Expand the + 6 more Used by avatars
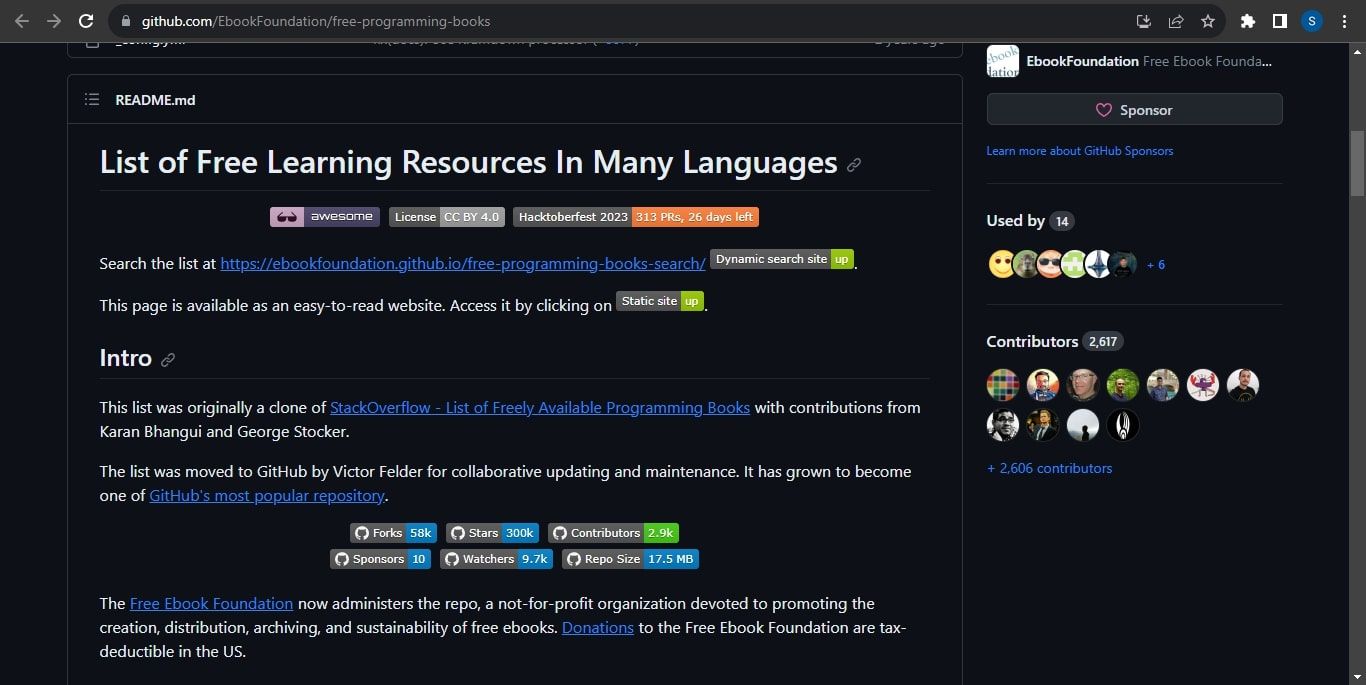 (1155, 264)
